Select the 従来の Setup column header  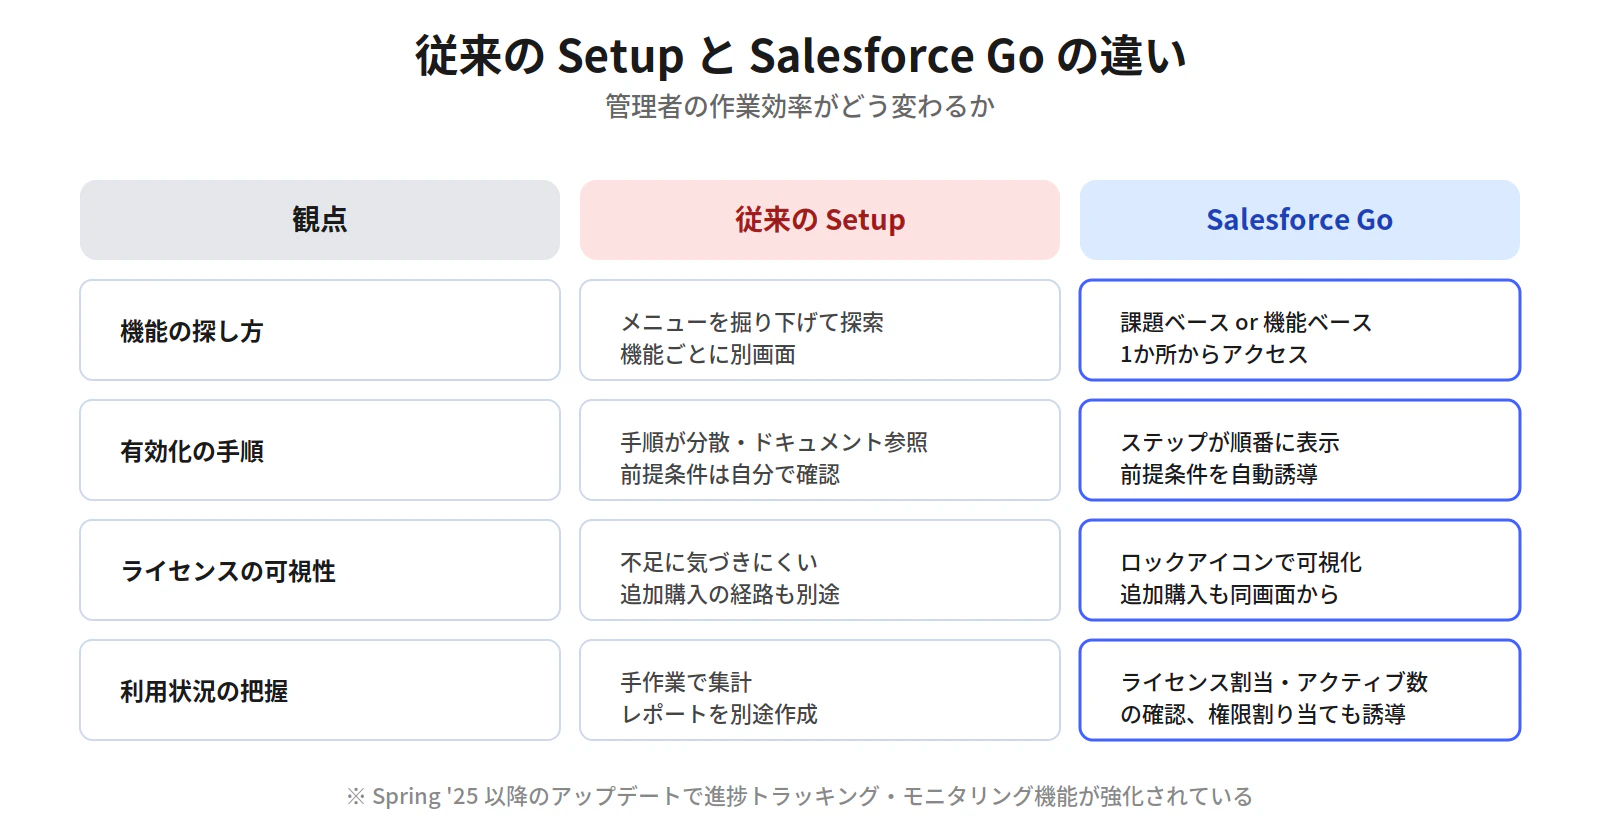pos(820,220)
